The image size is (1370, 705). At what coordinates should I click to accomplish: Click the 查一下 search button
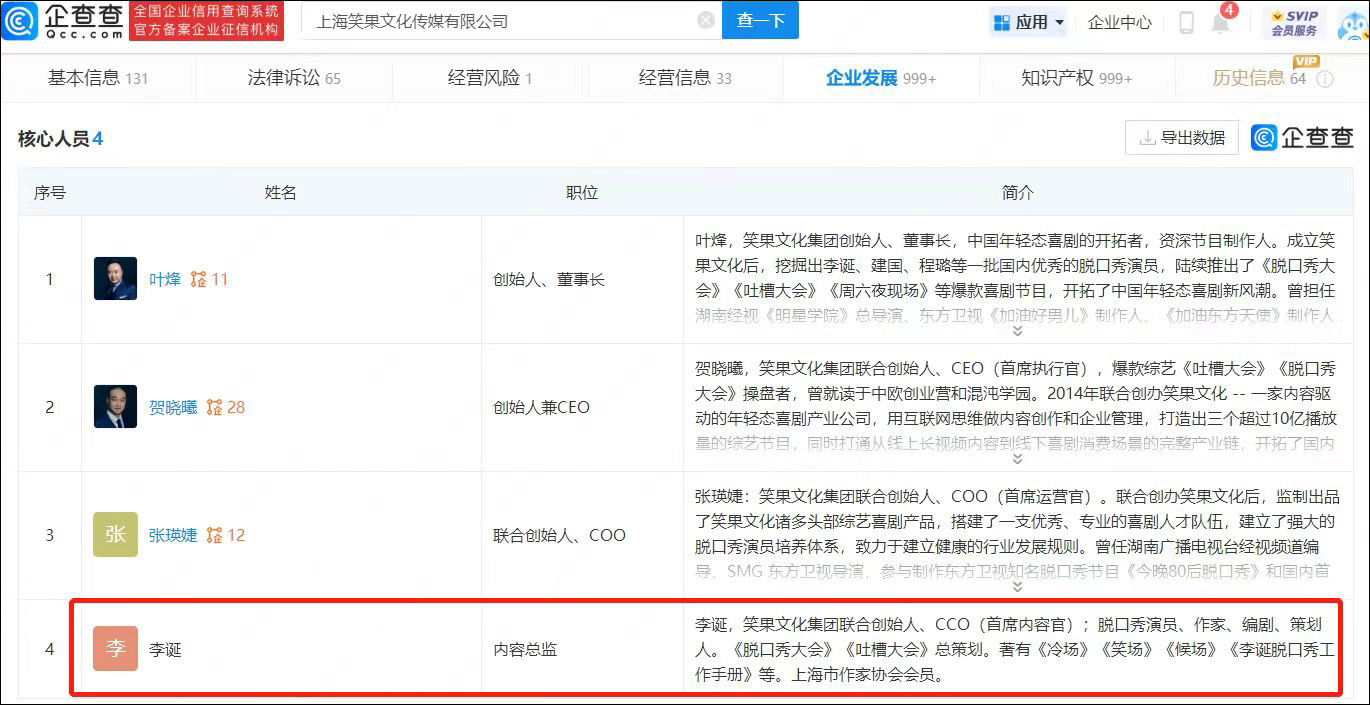[760, 21]
